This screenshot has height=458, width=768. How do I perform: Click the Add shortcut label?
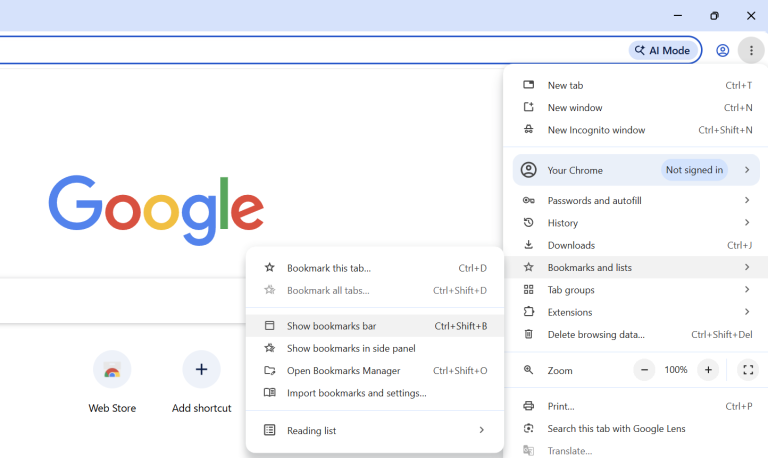pyautogui.click(x=201, y=408)
